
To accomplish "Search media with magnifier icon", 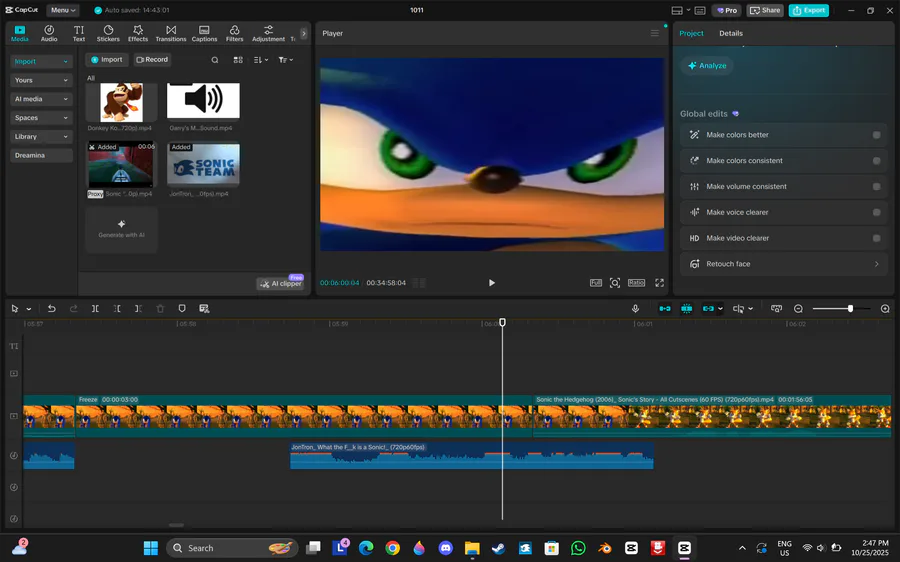I will coord(215,60).
